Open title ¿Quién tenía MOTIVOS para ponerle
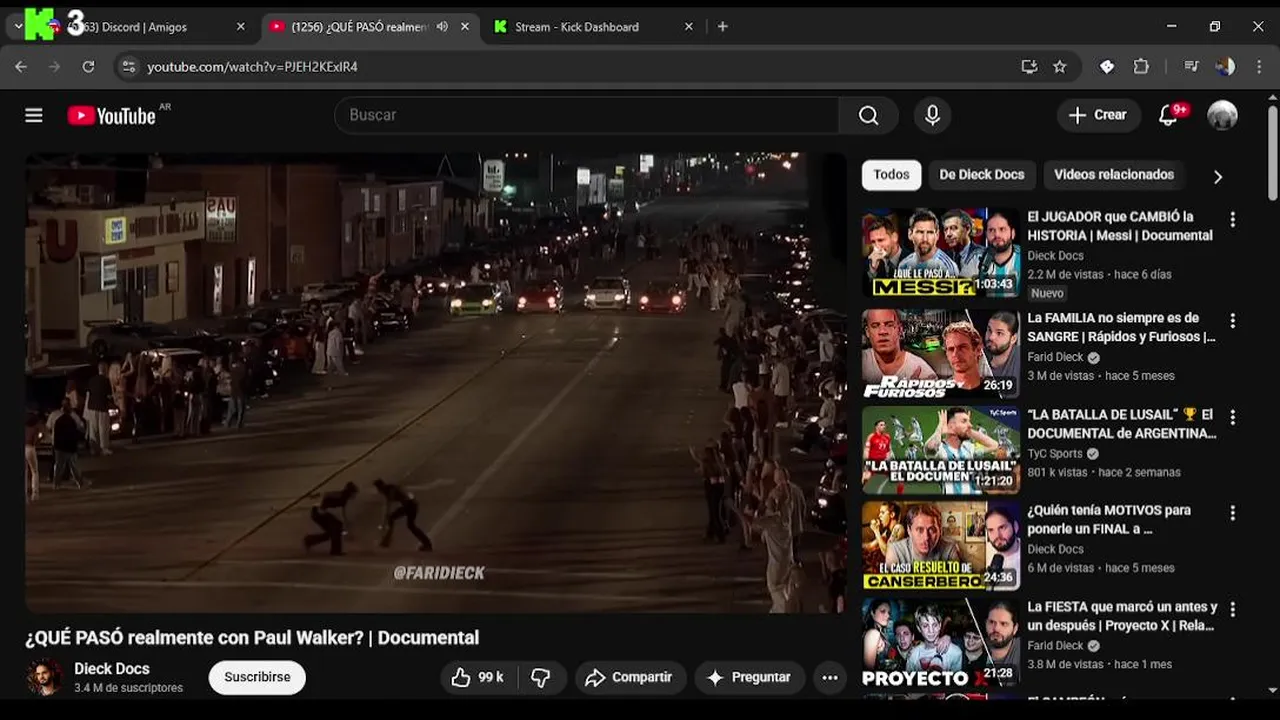 1109,519
